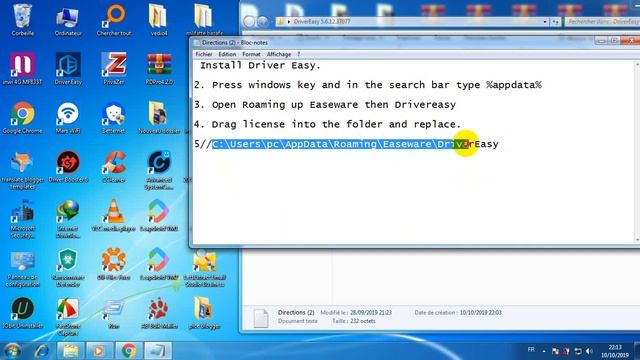Expand the Explorer address bar dropdown
Screen dimensions: 640x360
coord(545,22)
